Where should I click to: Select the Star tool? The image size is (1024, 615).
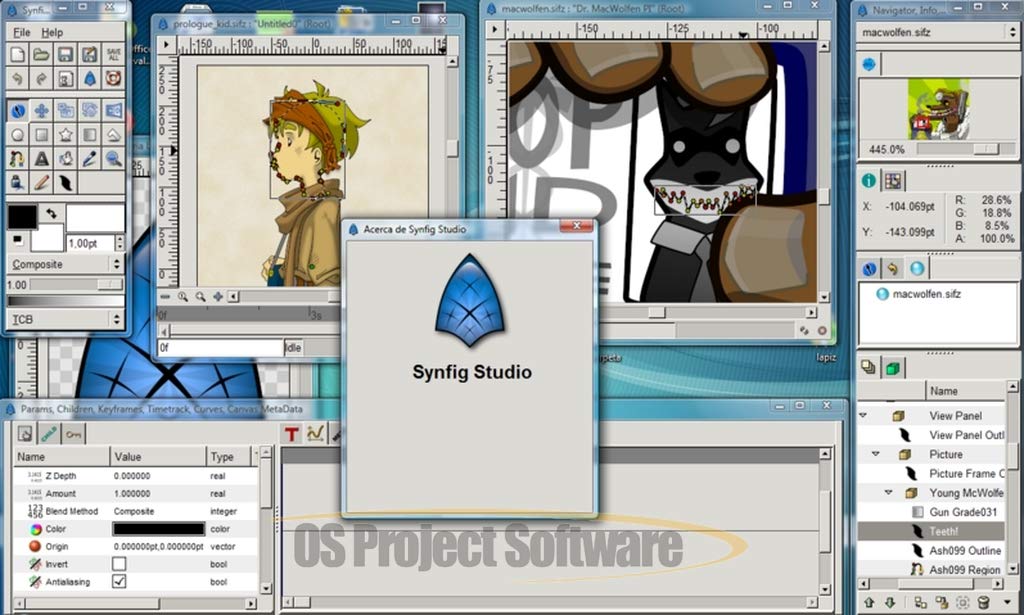point(65,134)
